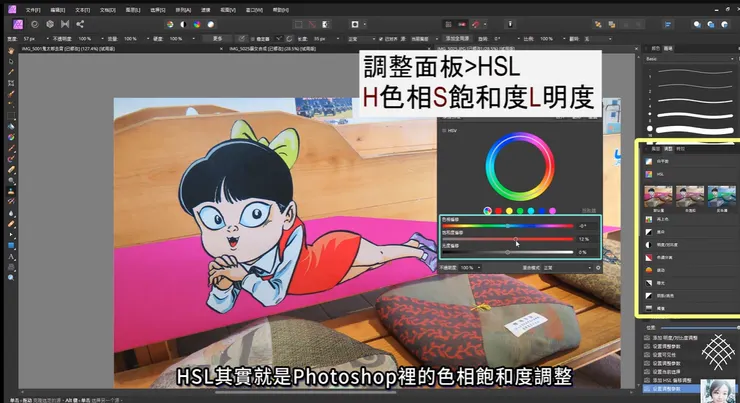This screenshot has height=403, width=740.
Task: Open the Basic brush category dropdown
Action: click(690, 59)
